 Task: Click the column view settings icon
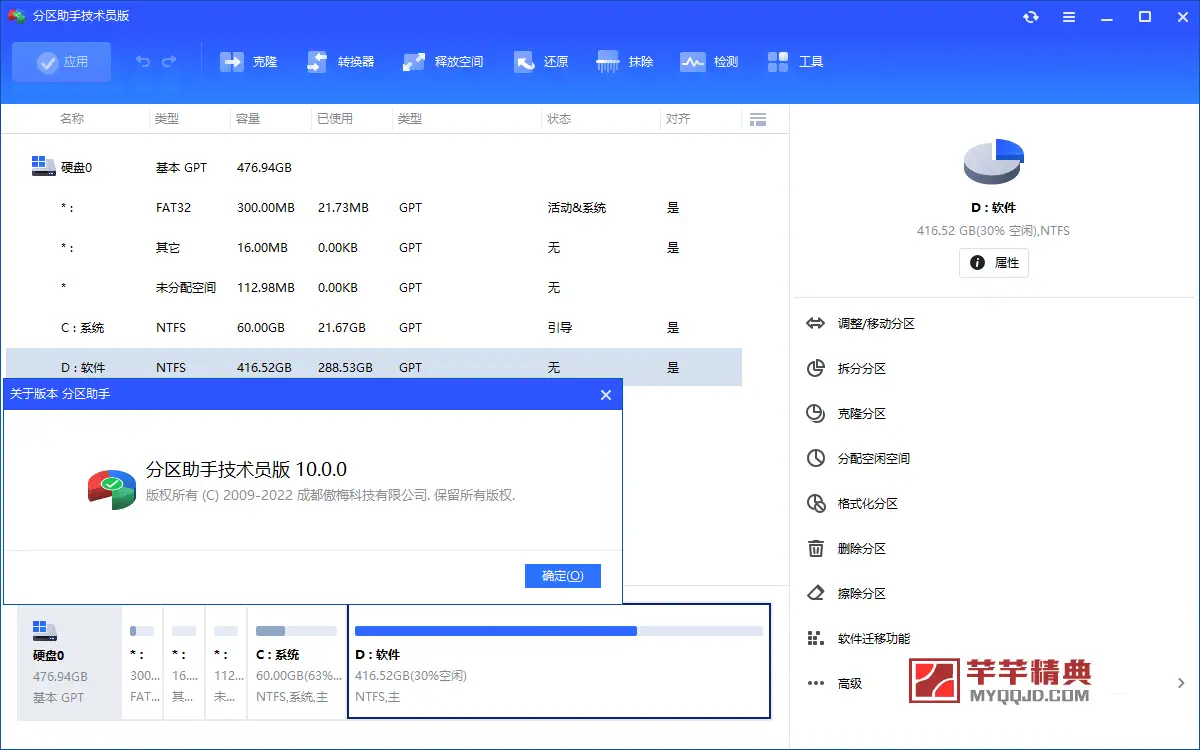pos(758,119)
